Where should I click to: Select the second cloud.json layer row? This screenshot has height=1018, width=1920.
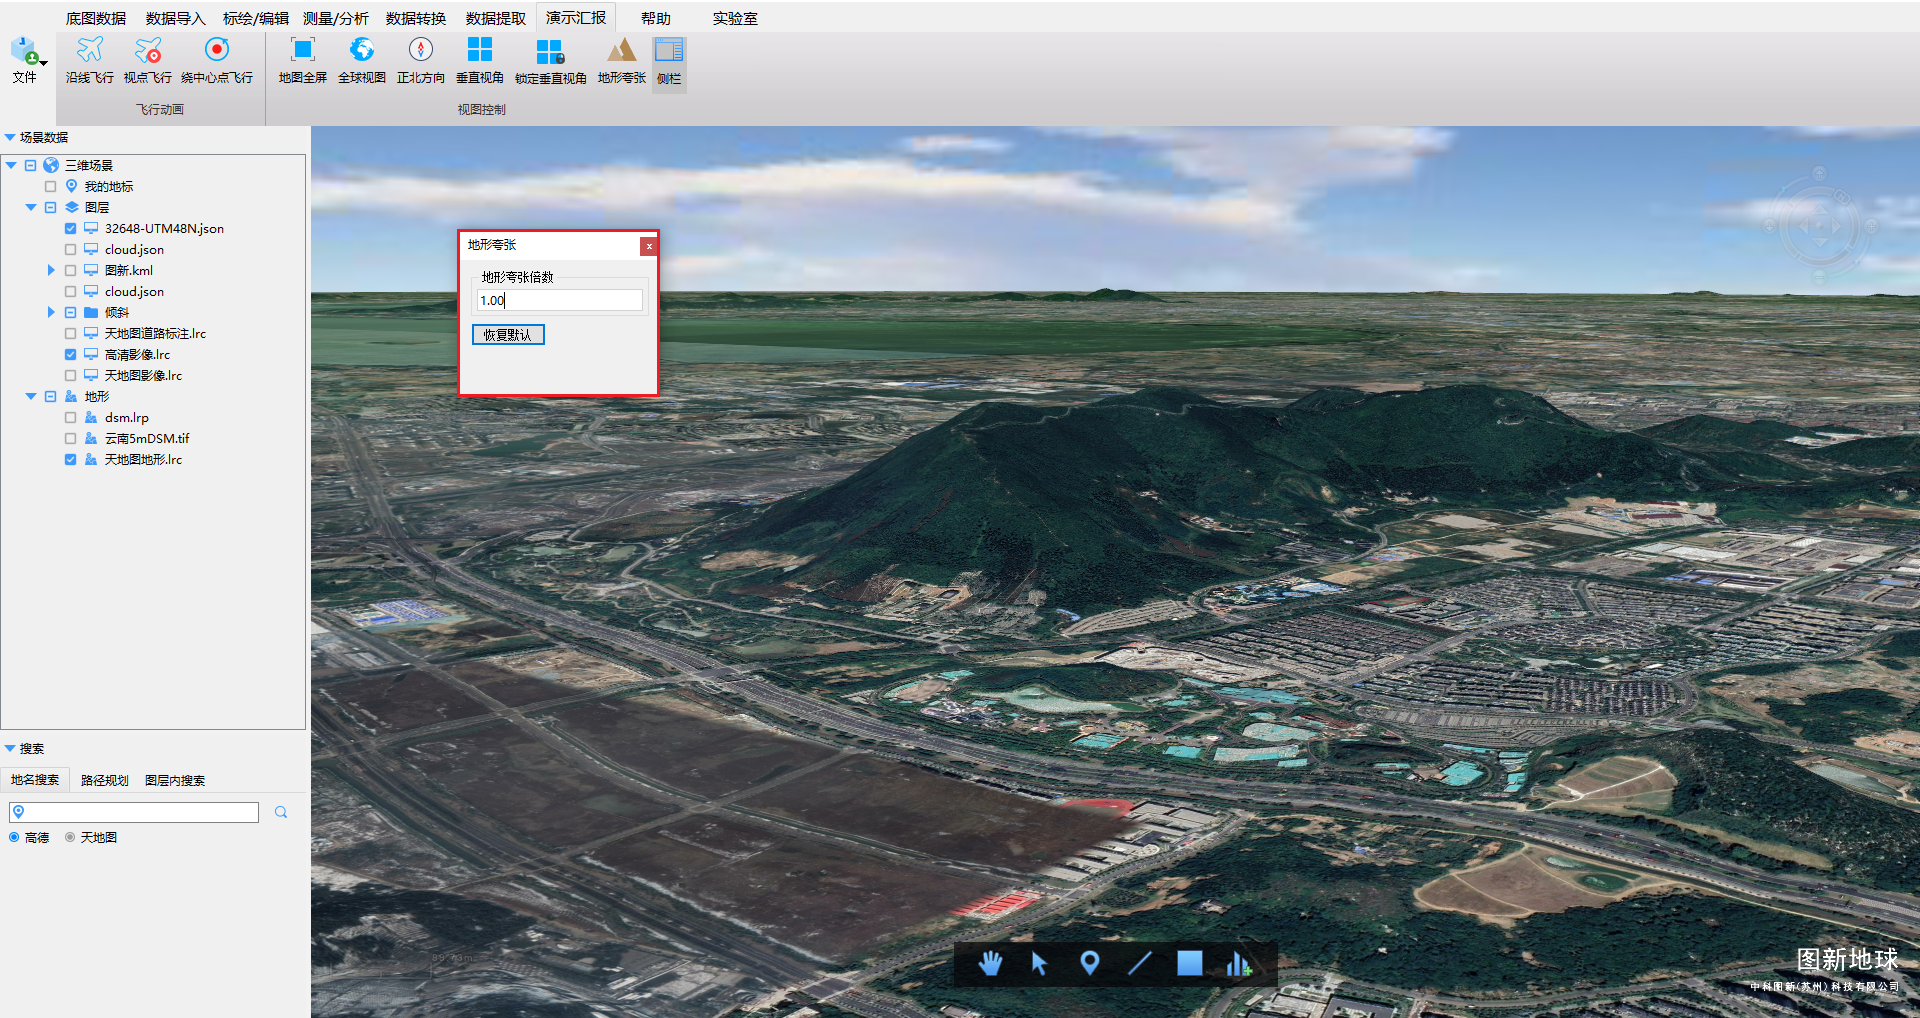point(134,291)
